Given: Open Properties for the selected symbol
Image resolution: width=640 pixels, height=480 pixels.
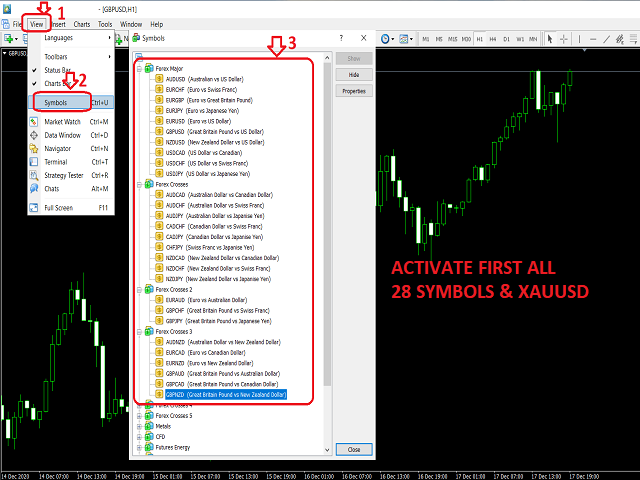Looking at the screenshot, I should point(354,91).
